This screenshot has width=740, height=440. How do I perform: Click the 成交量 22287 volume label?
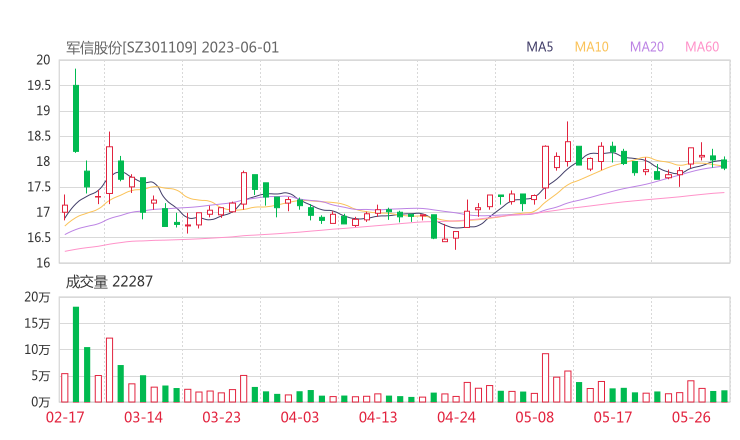(109, 282)
